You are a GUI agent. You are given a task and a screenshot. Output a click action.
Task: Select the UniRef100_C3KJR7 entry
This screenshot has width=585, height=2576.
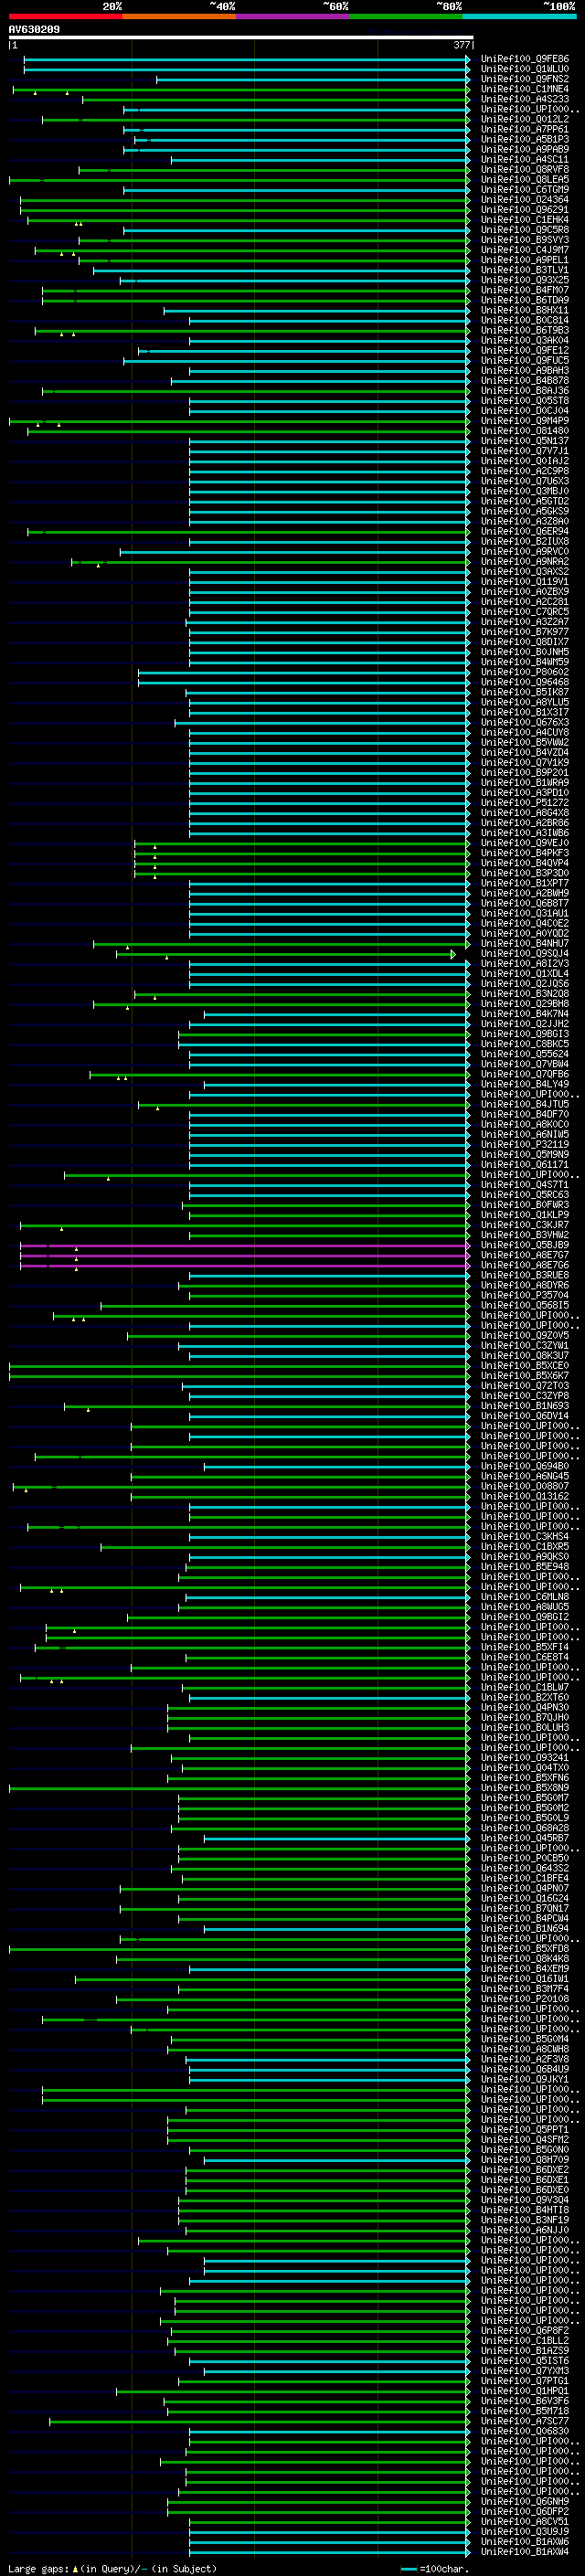click(x=524, y=1225)
